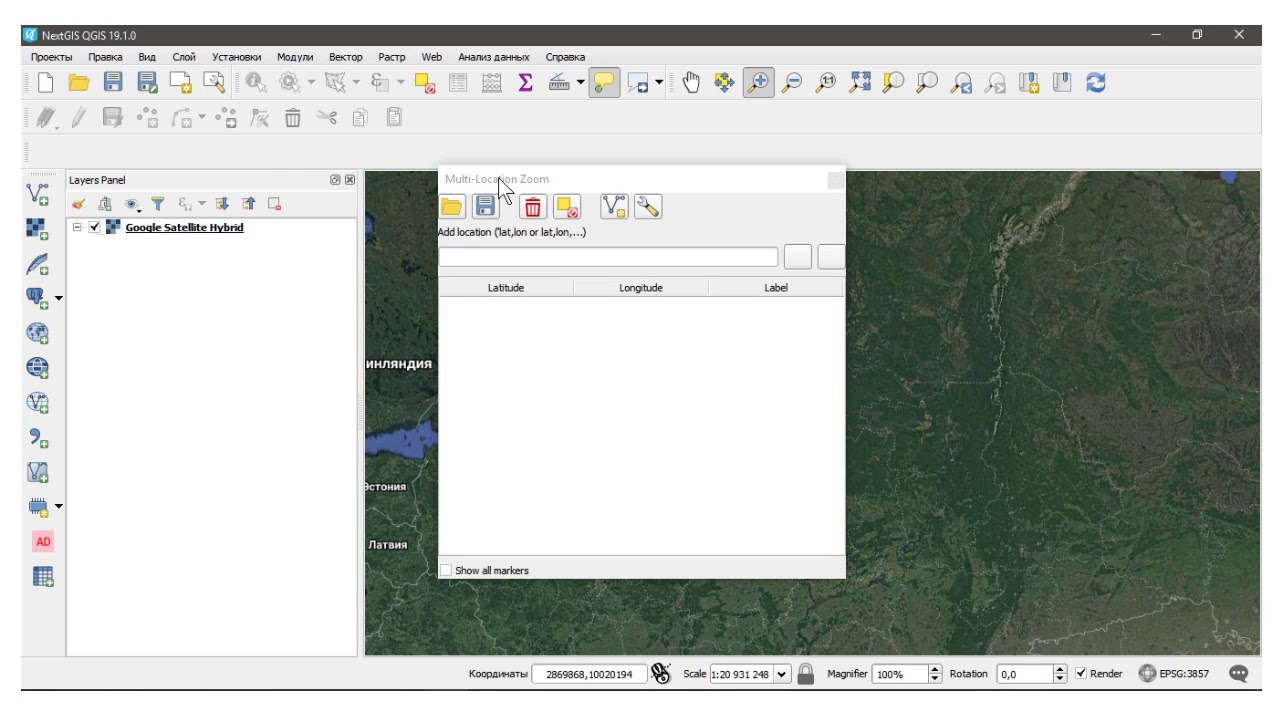Click EPSG:3857 CRS button
The image size is (1280, 720).
click(x=1174, y=674)
